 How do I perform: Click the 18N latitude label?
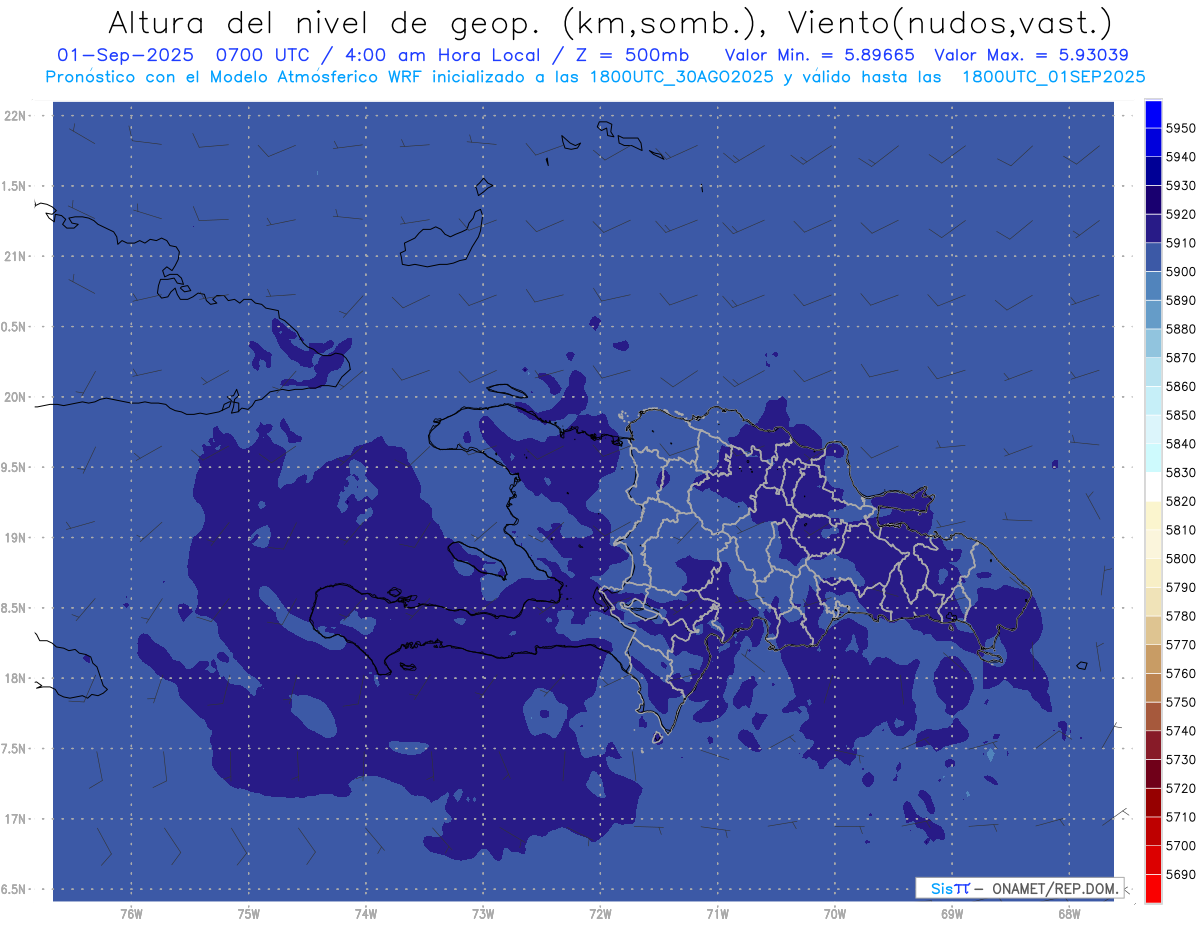pyautogui.click(x=17, y=679)
